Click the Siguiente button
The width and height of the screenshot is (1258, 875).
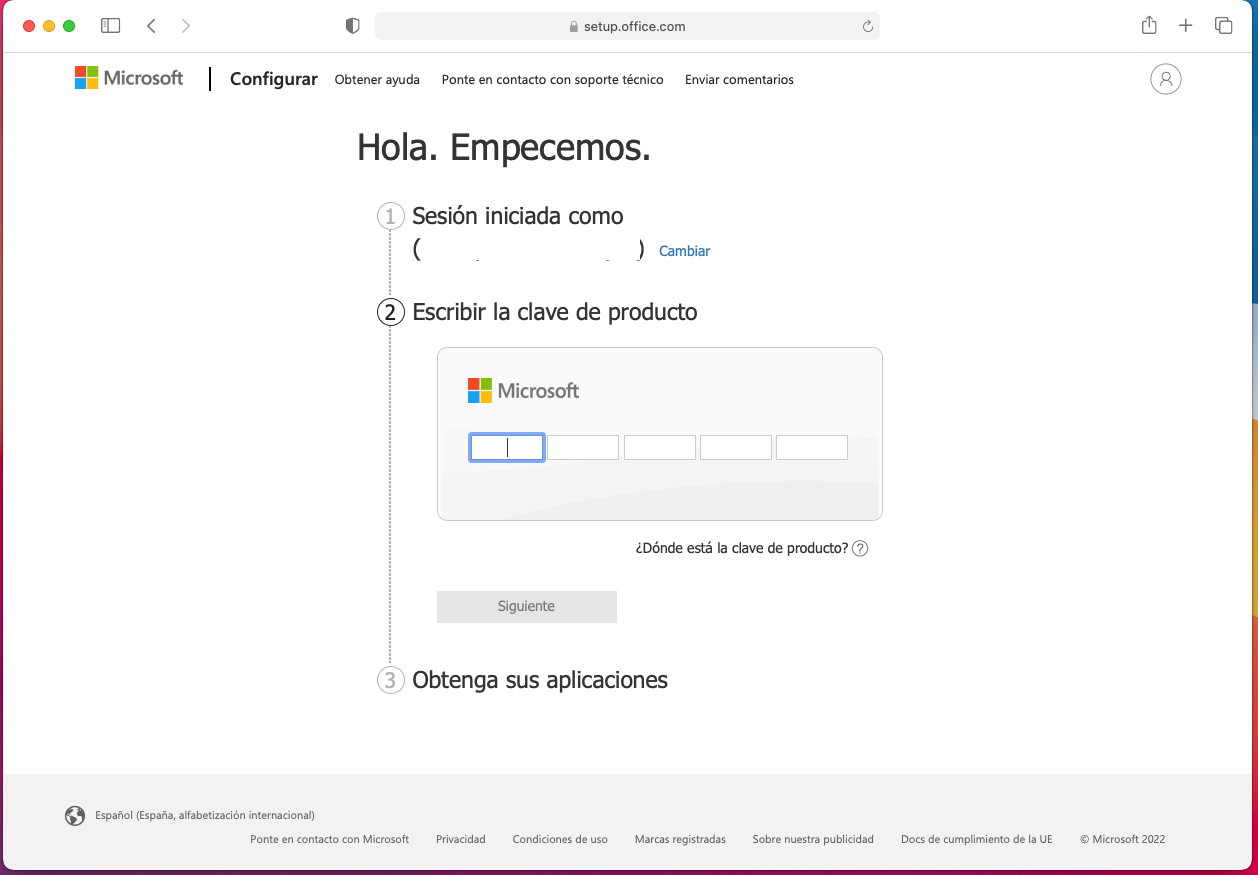pyautogui.click(x=527, y=607)
